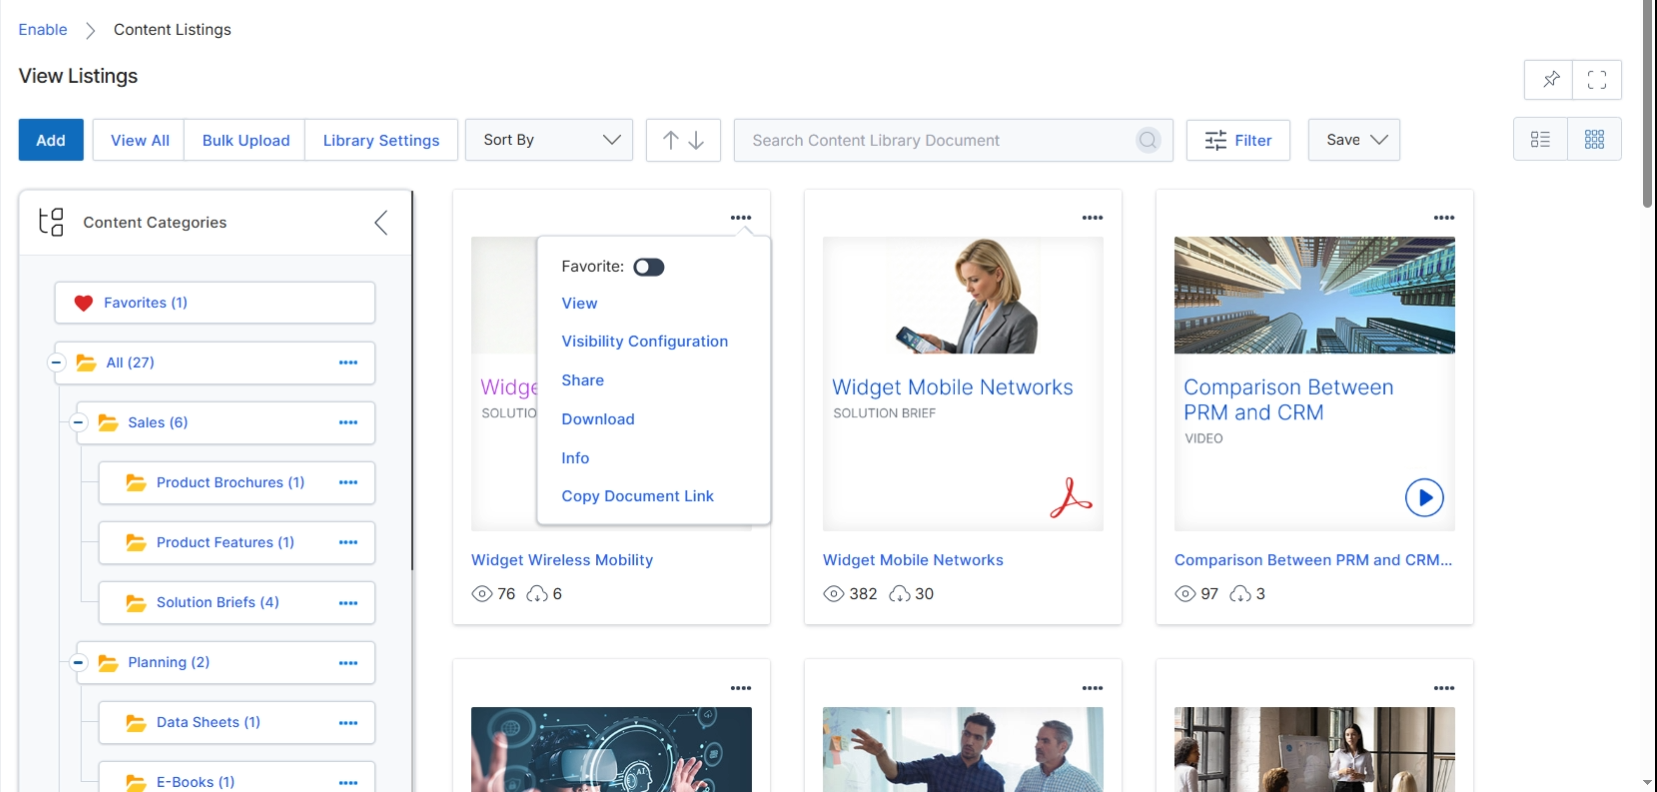
Task: Select Info in the context menu
Action: pyautogui.click(x=575, y=458)
